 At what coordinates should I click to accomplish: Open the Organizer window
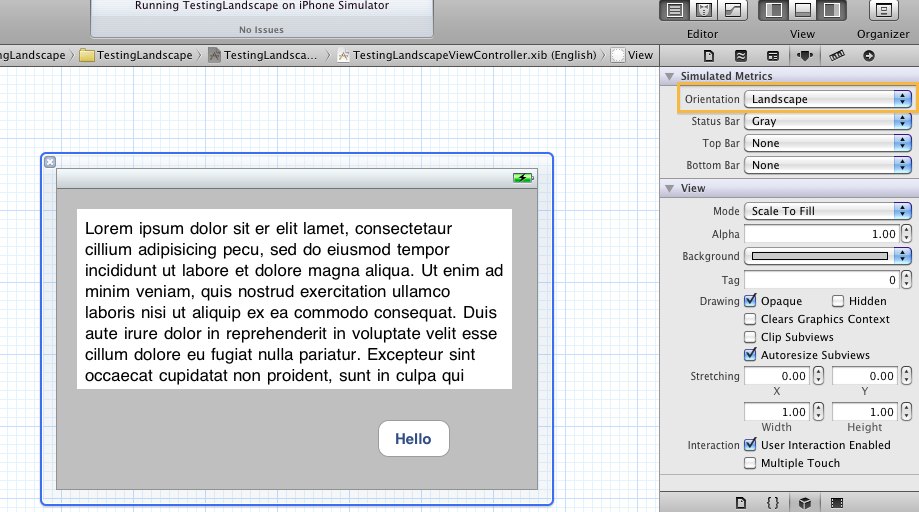point(883,10)
